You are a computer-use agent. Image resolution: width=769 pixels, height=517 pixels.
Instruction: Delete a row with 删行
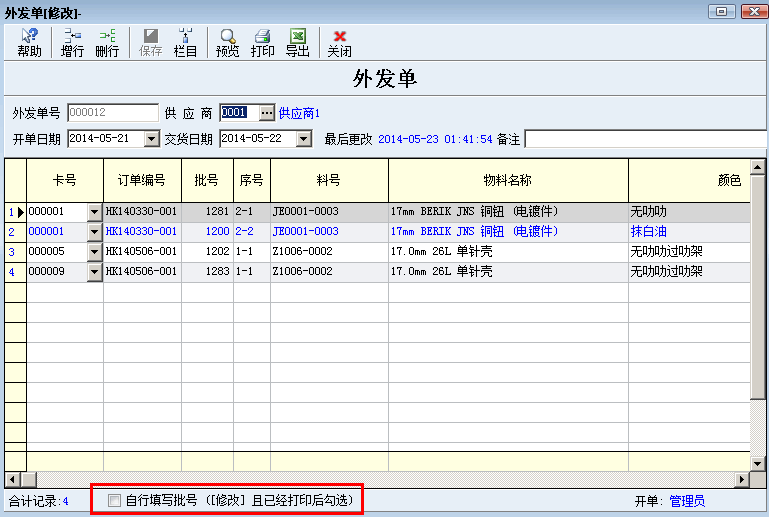tap(107, 43)
